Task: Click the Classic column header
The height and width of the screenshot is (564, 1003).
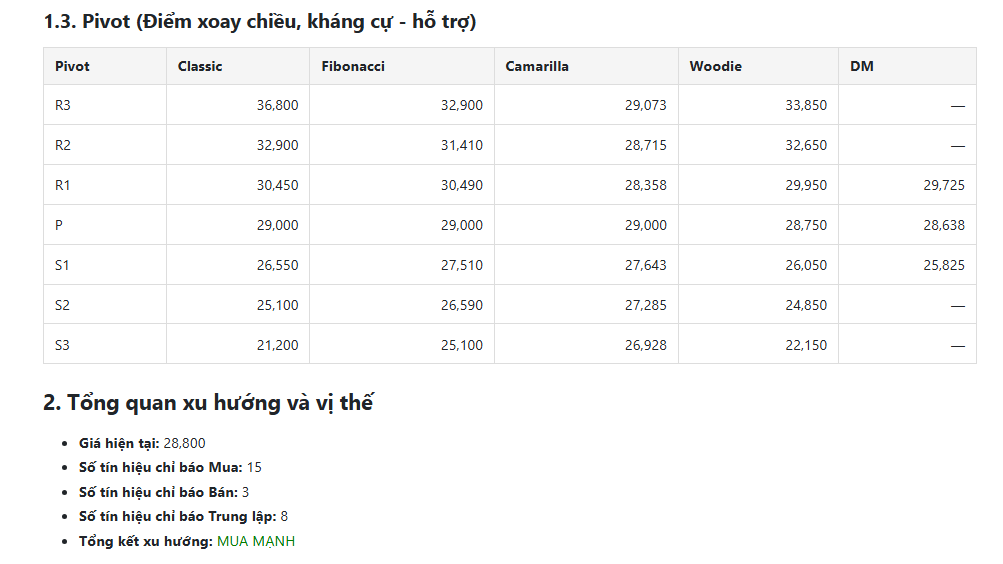Action: point(200,66)
